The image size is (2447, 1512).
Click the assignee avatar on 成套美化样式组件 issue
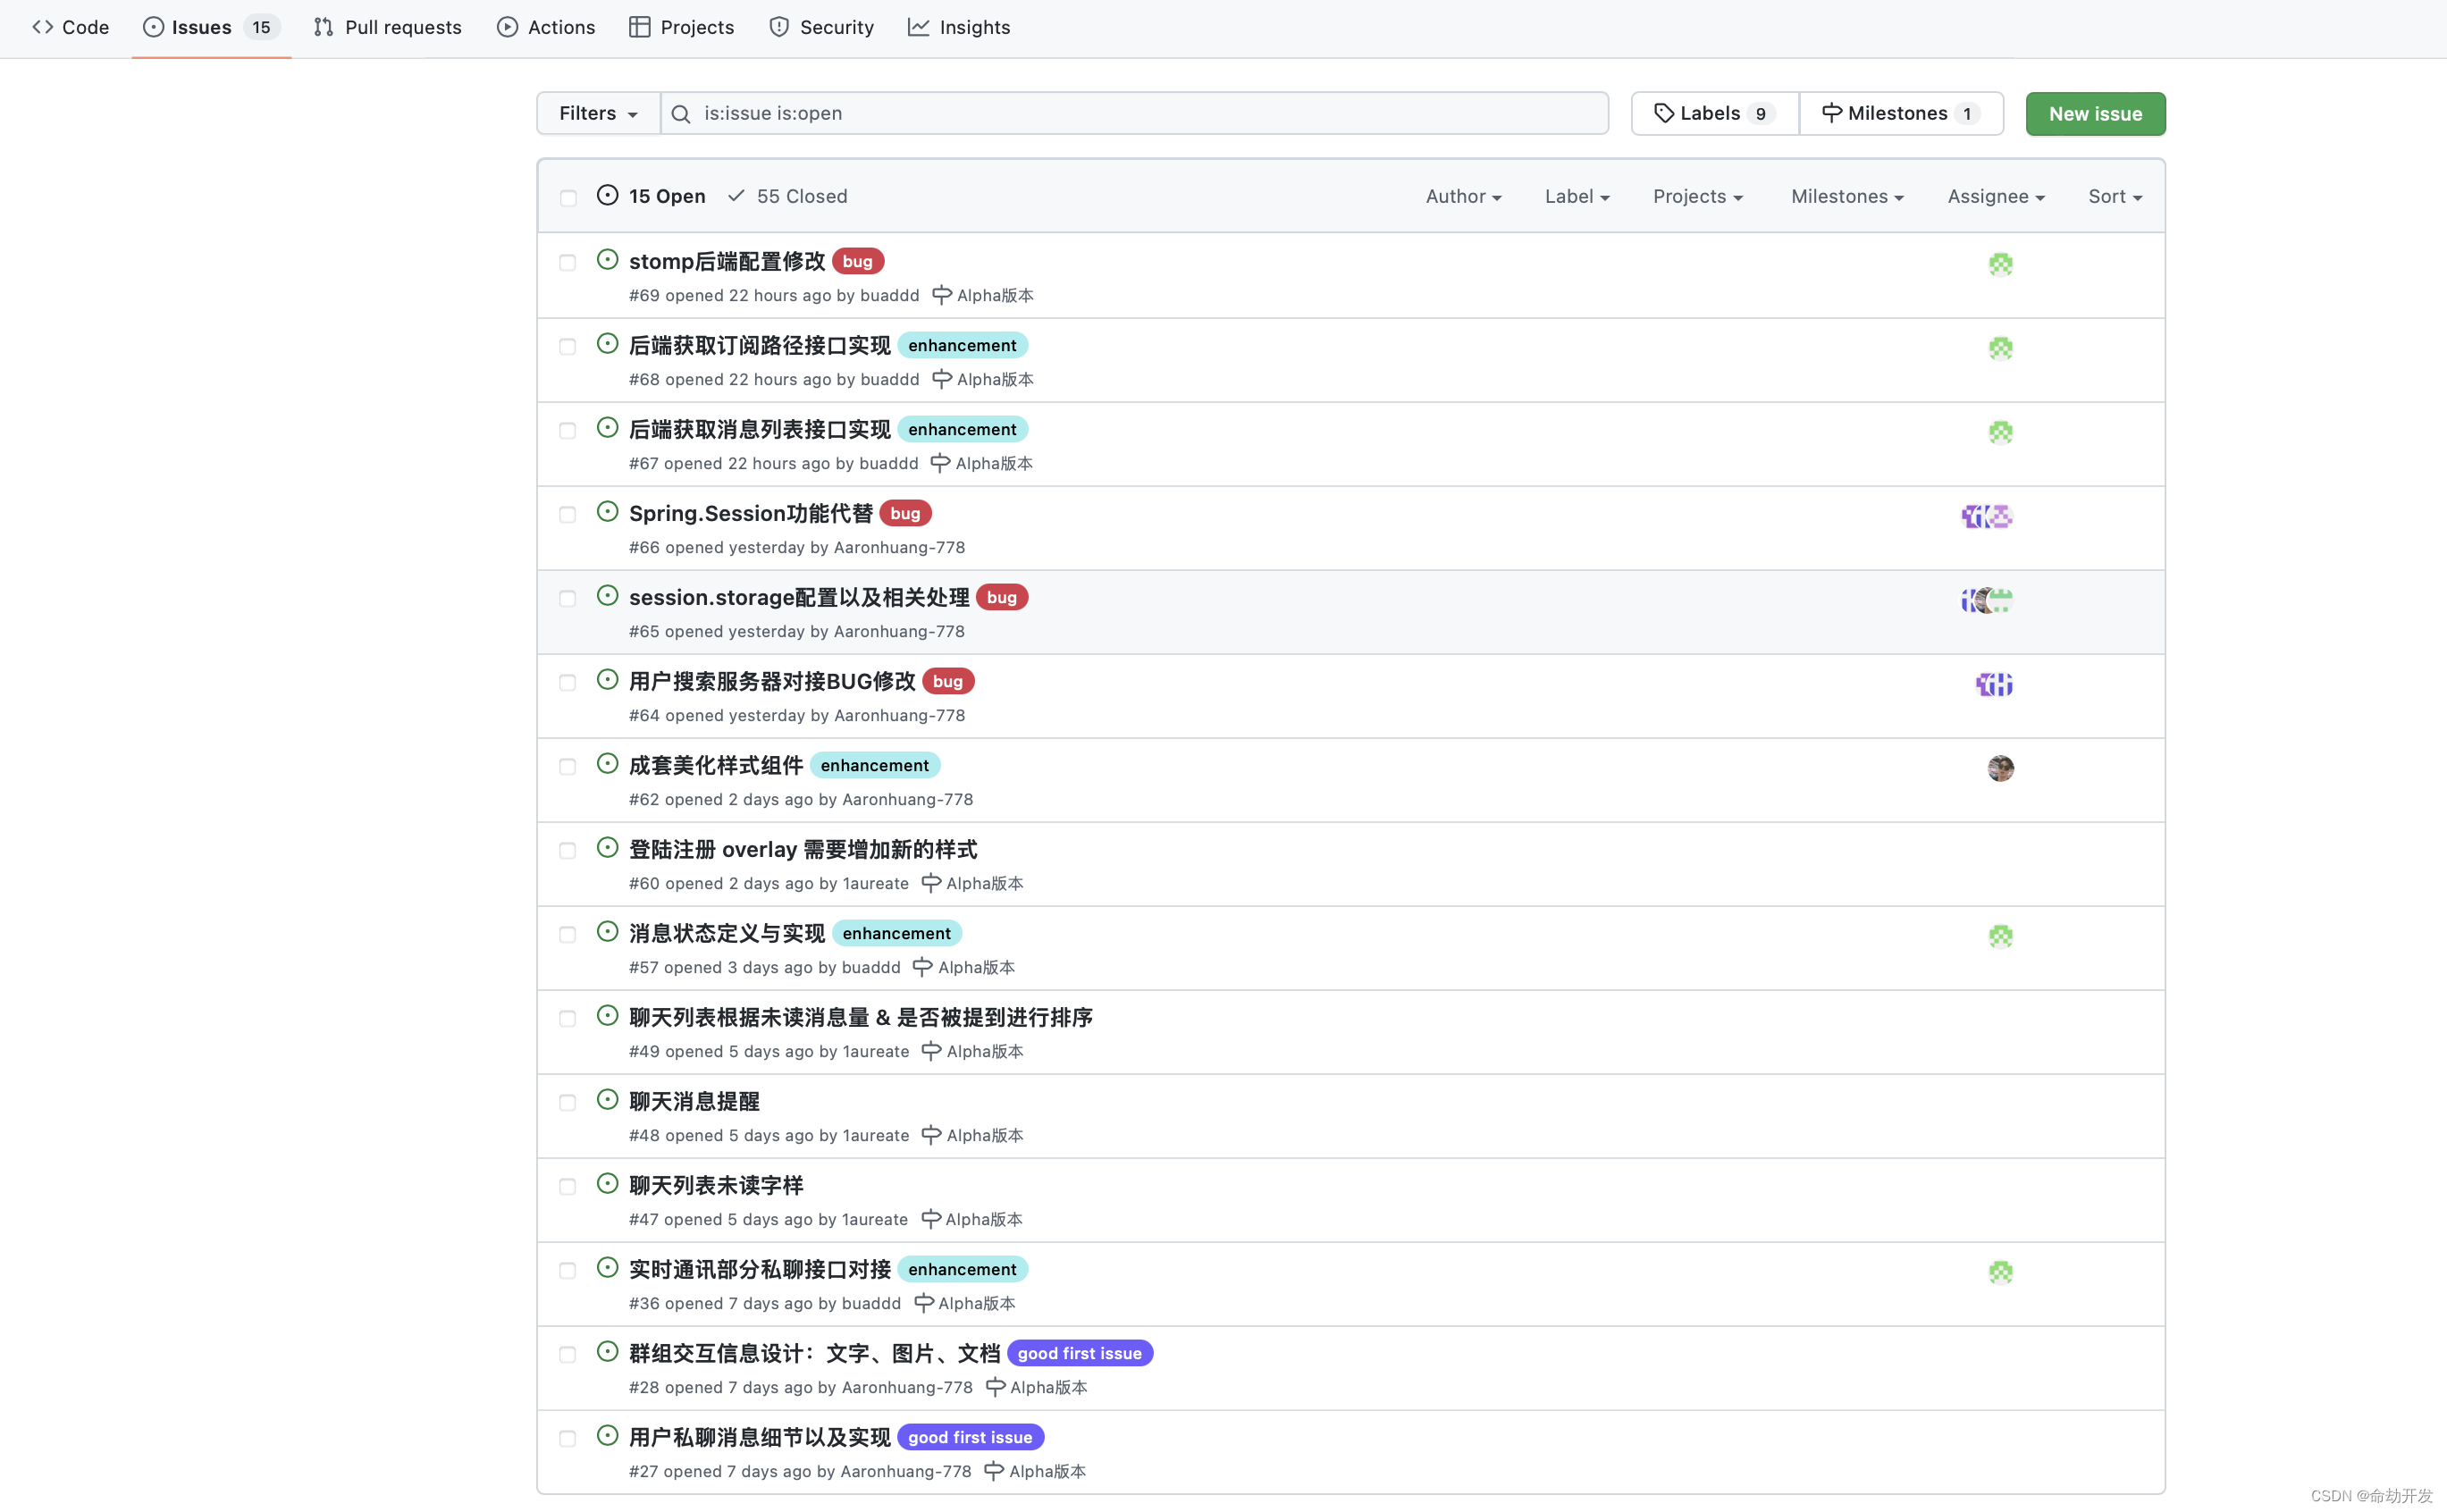[x=2000, y=768]
